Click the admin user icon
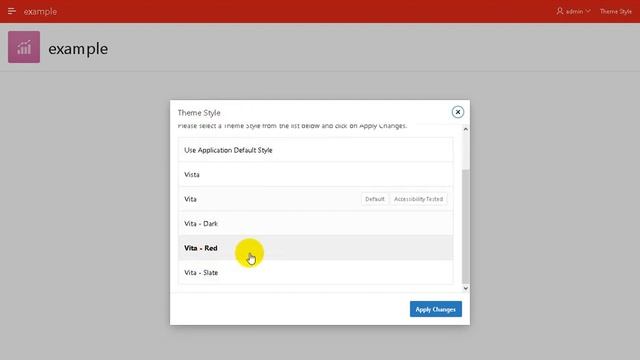640x360 pixels. click(560, 11)
